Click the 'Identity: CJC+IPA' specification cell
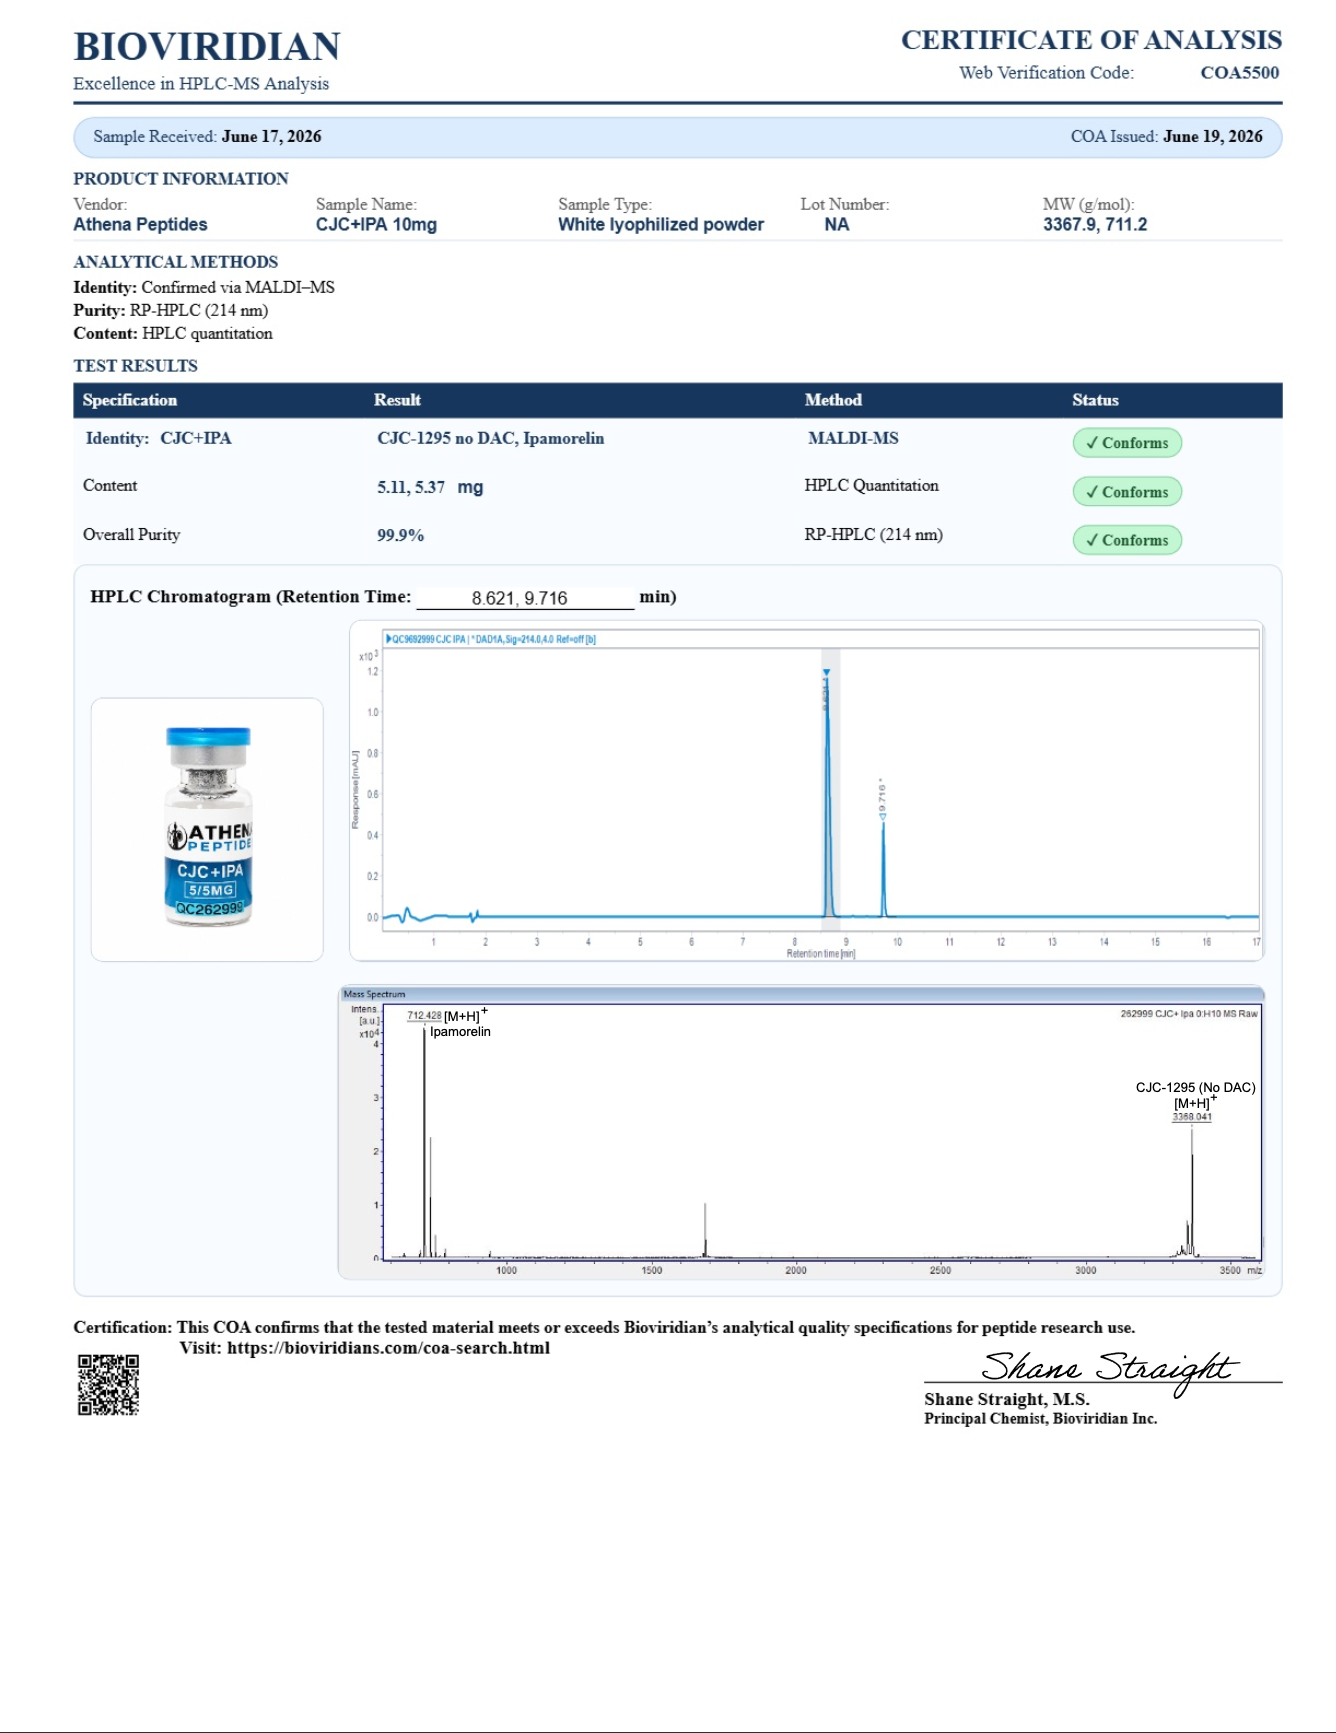 pos(158,438)
